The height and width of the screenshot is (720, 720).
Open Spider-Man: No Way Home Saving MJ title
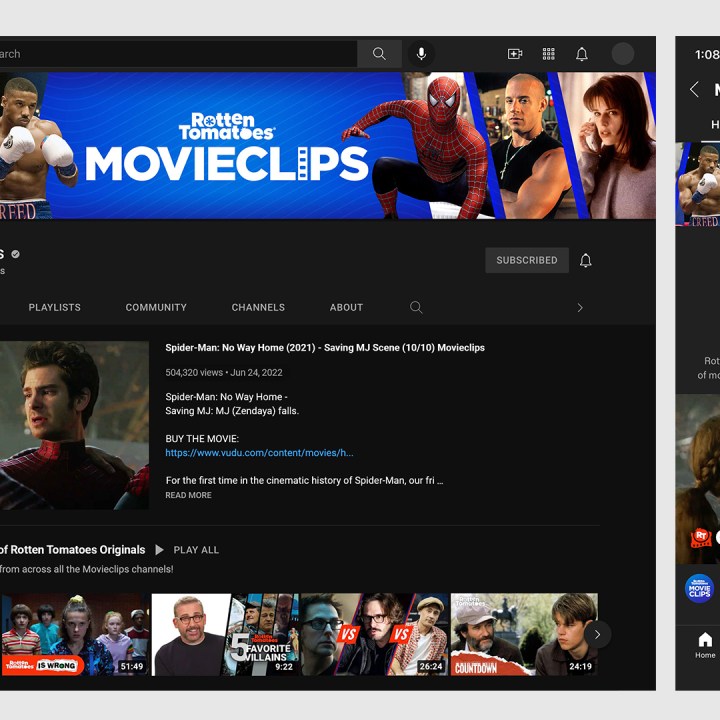(x=325, y=348)
